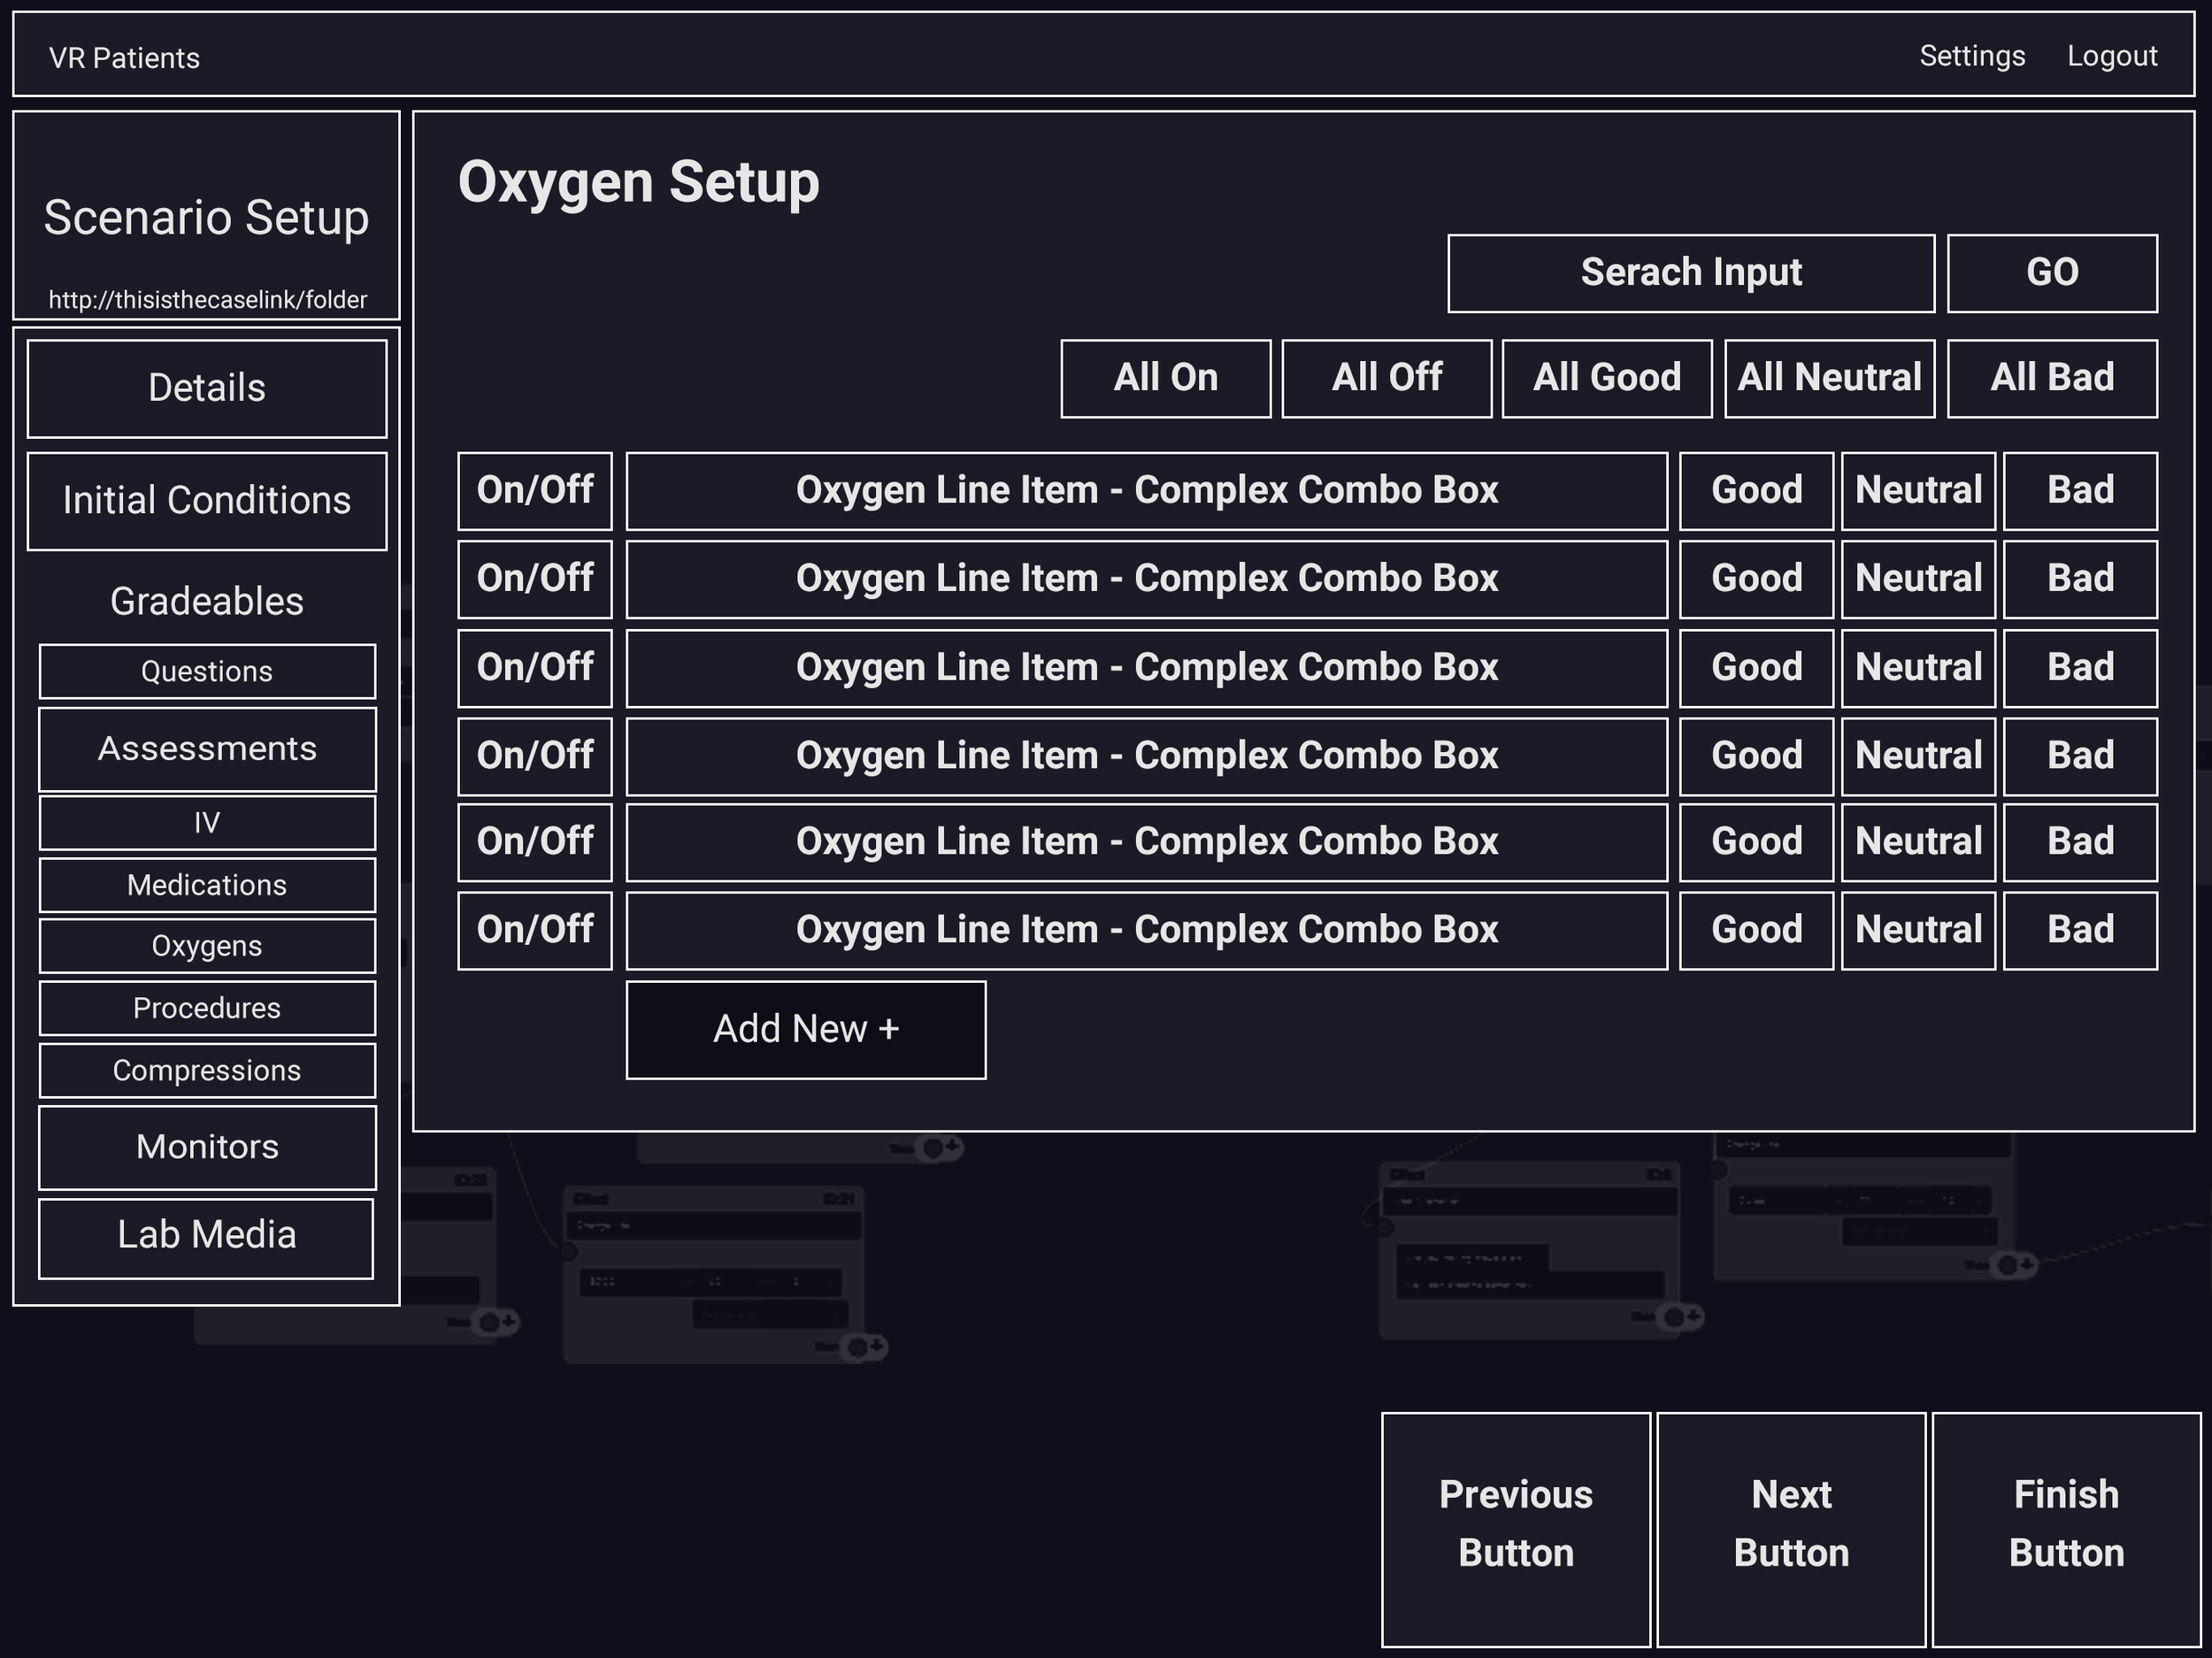Viewport: 2212px width, 1658px height.
Task: Toggle On/Off for last oxygen line item
Action: pos(534,930)
